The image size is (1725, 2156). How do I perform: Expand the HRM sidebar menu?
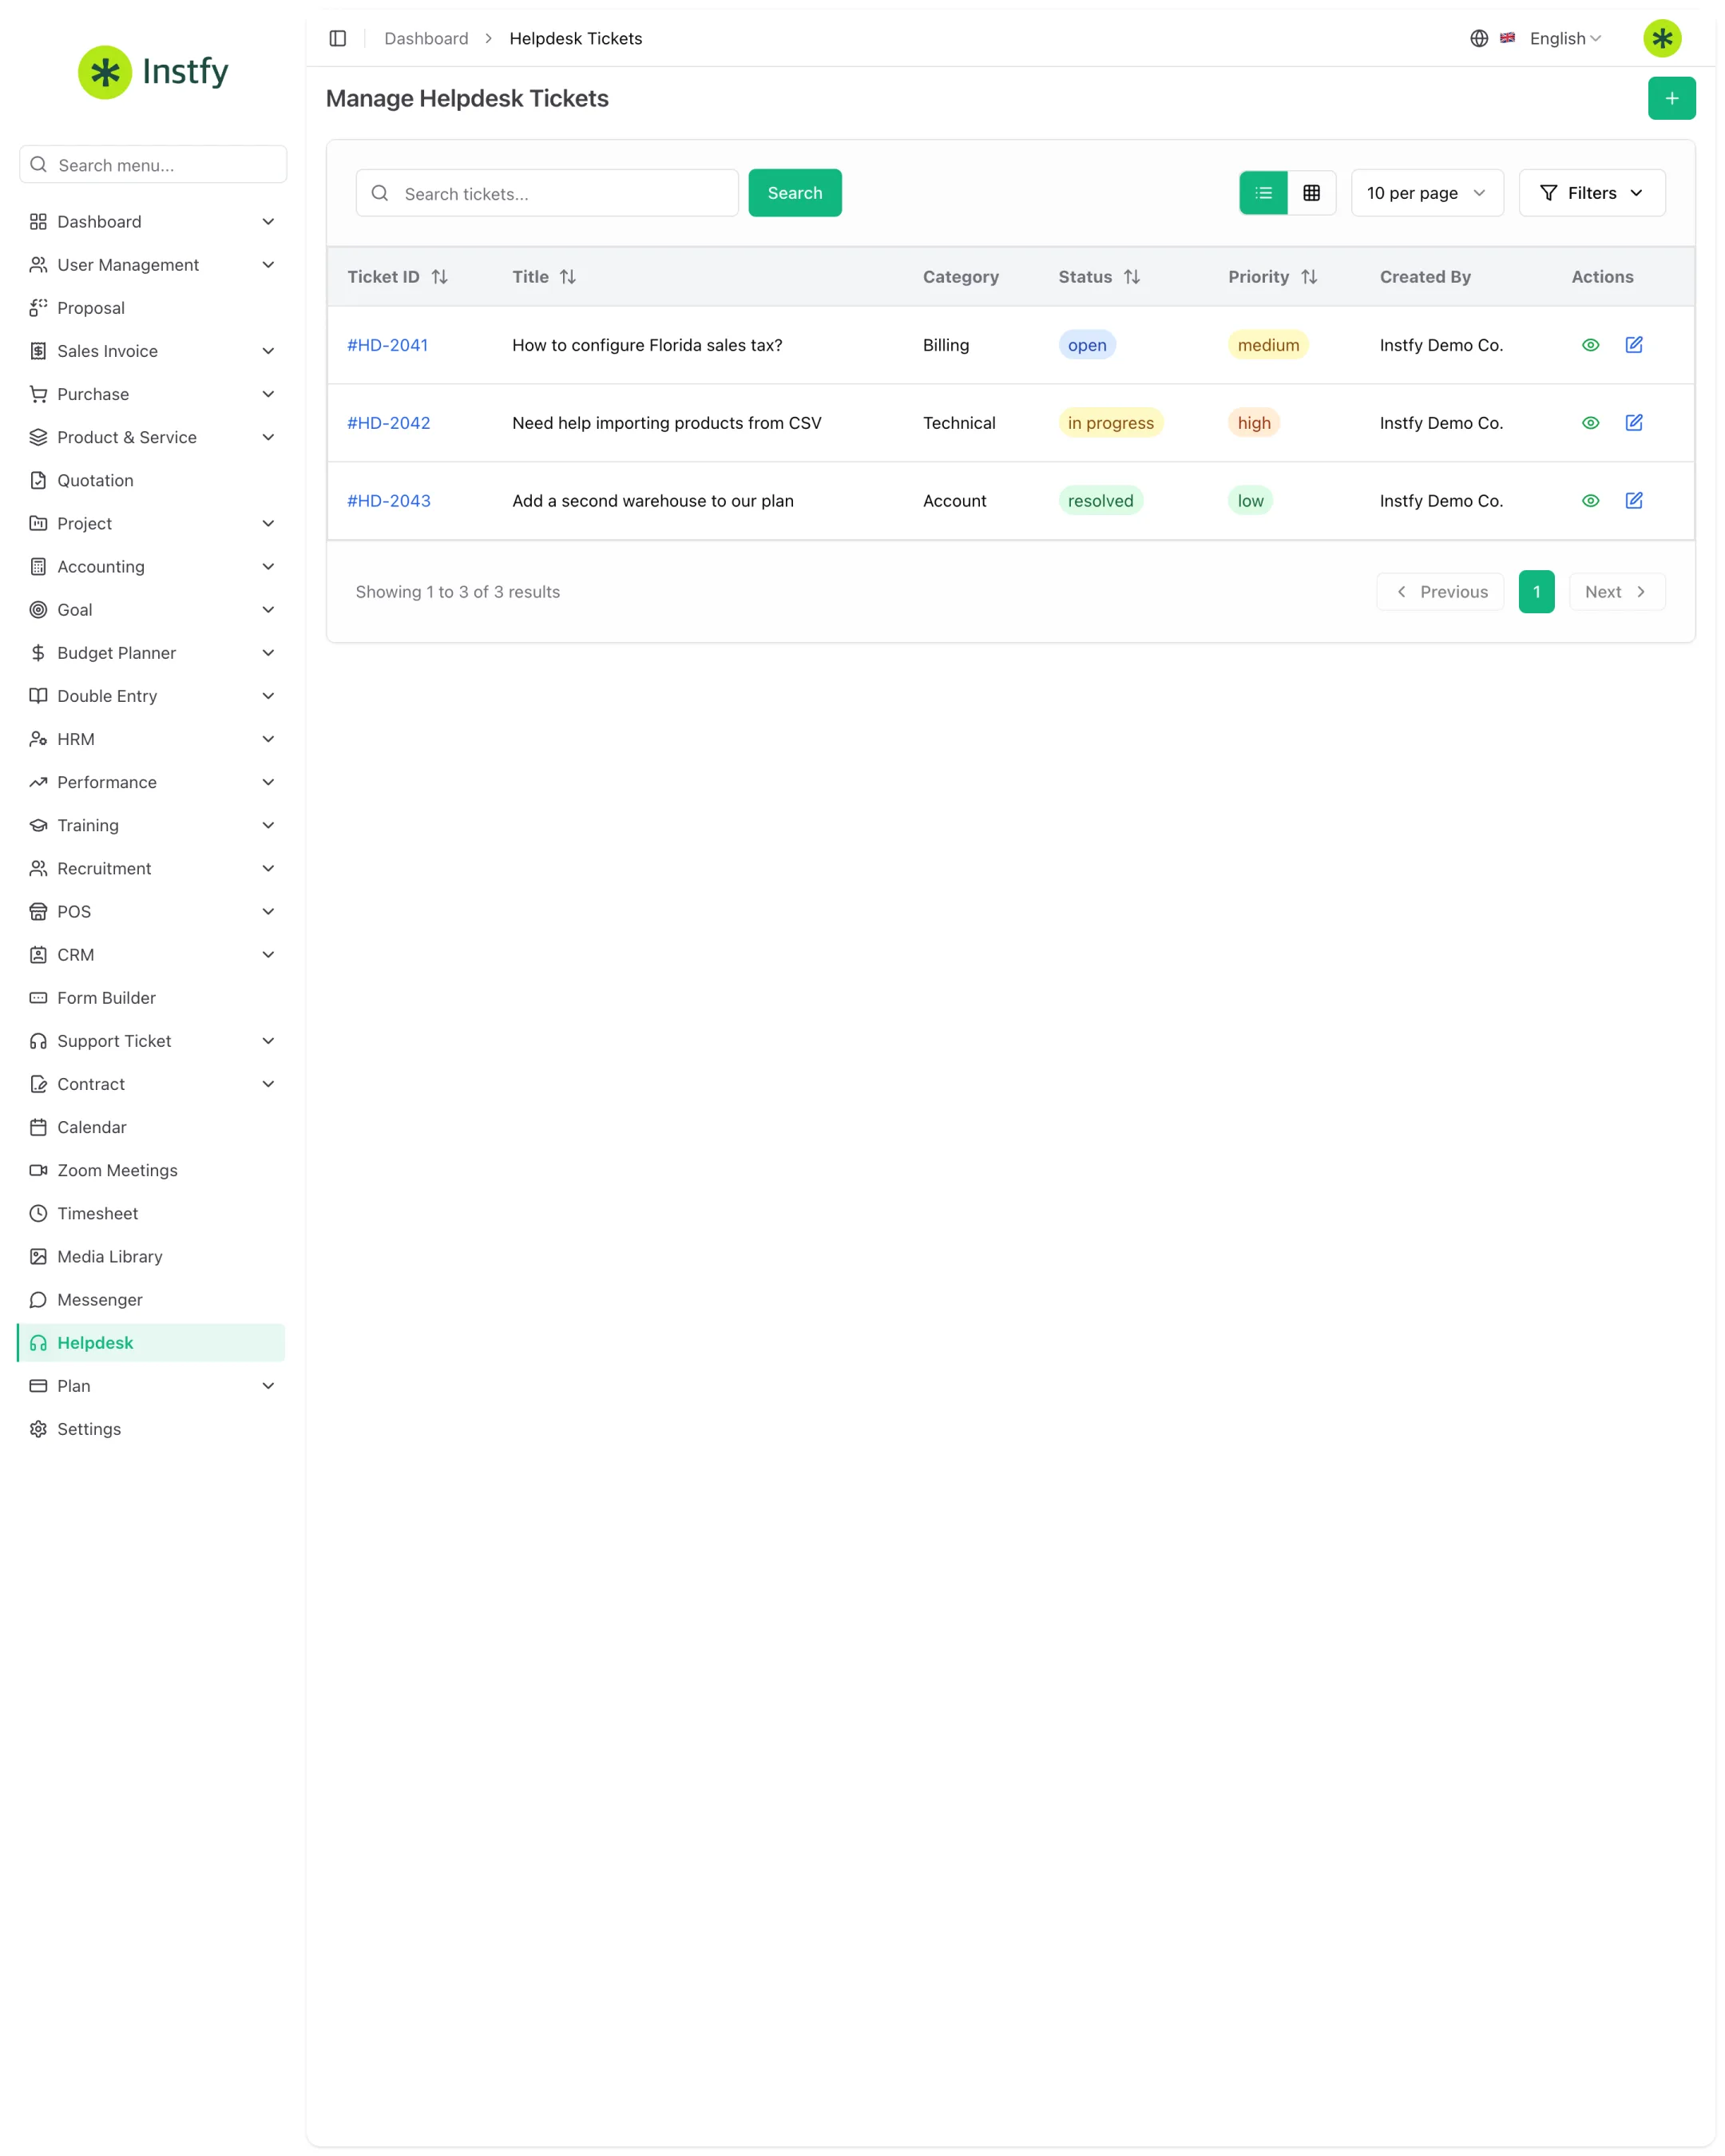click(x=152, y=739)
